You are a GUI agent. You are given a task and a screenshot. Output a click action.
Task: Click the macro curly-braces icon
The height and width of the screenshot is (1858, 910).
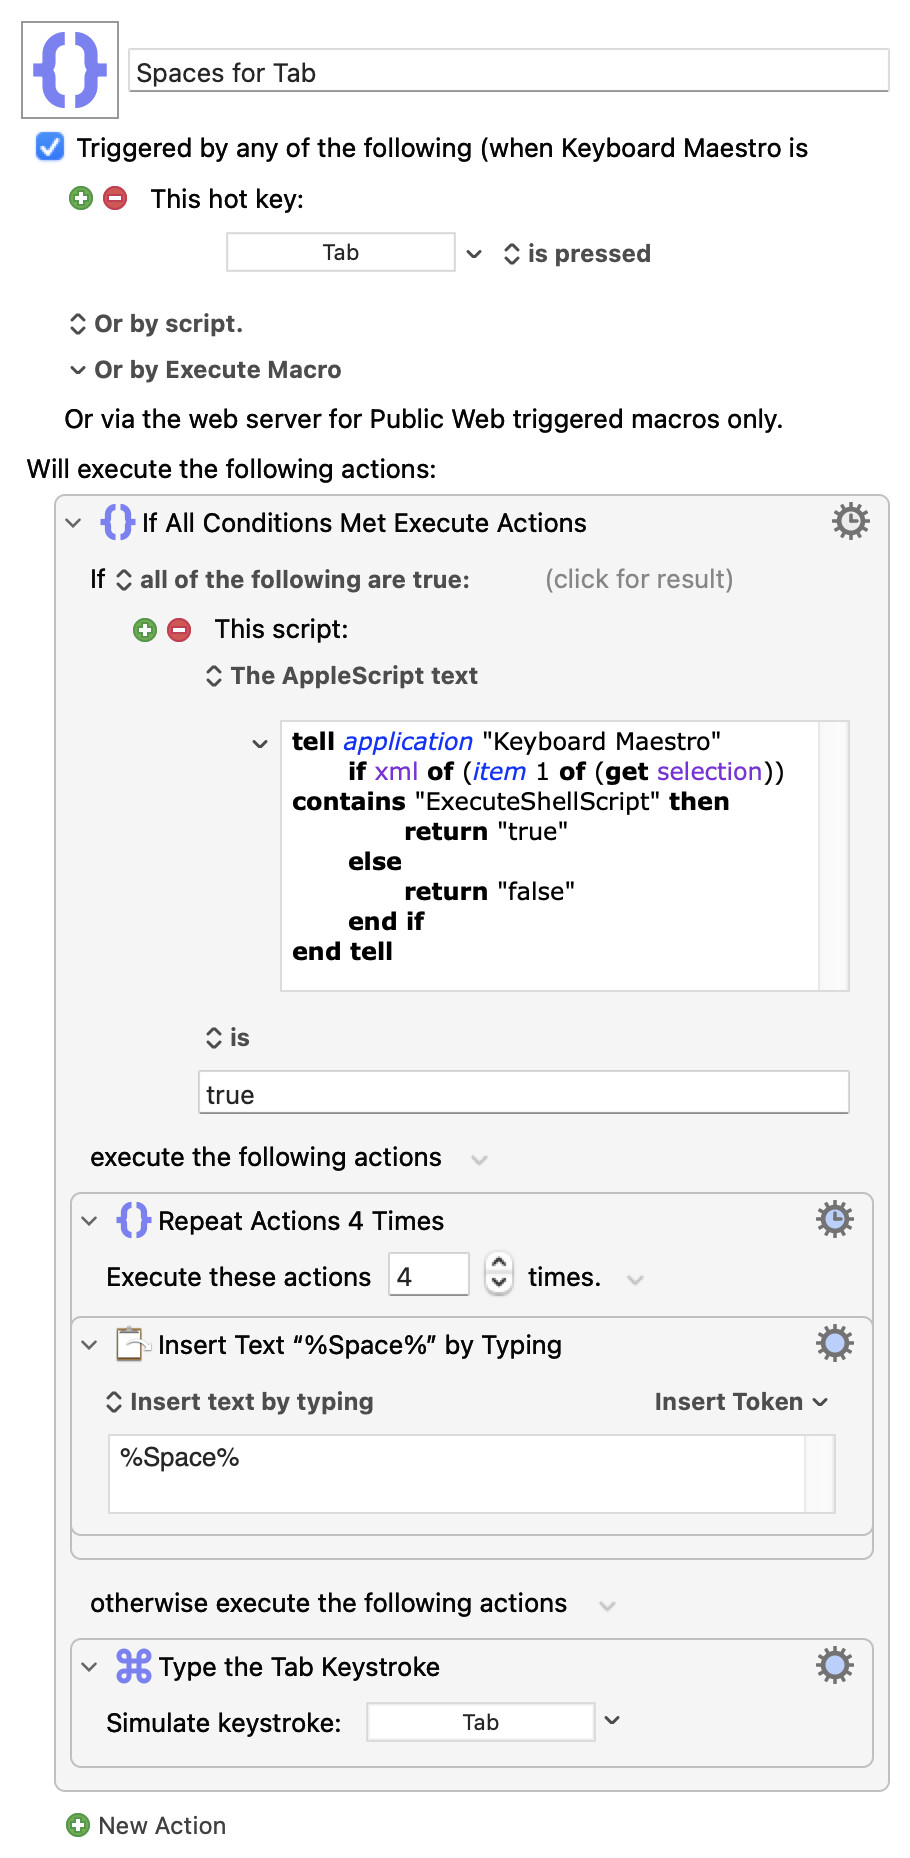(x=70, y=70)
